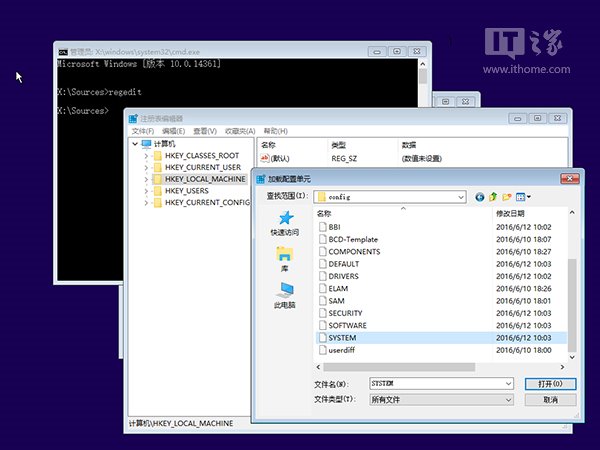Screen dimensions: 600x450
Task: Click the file name (文件名) input field
Action: tap(440, 383)
